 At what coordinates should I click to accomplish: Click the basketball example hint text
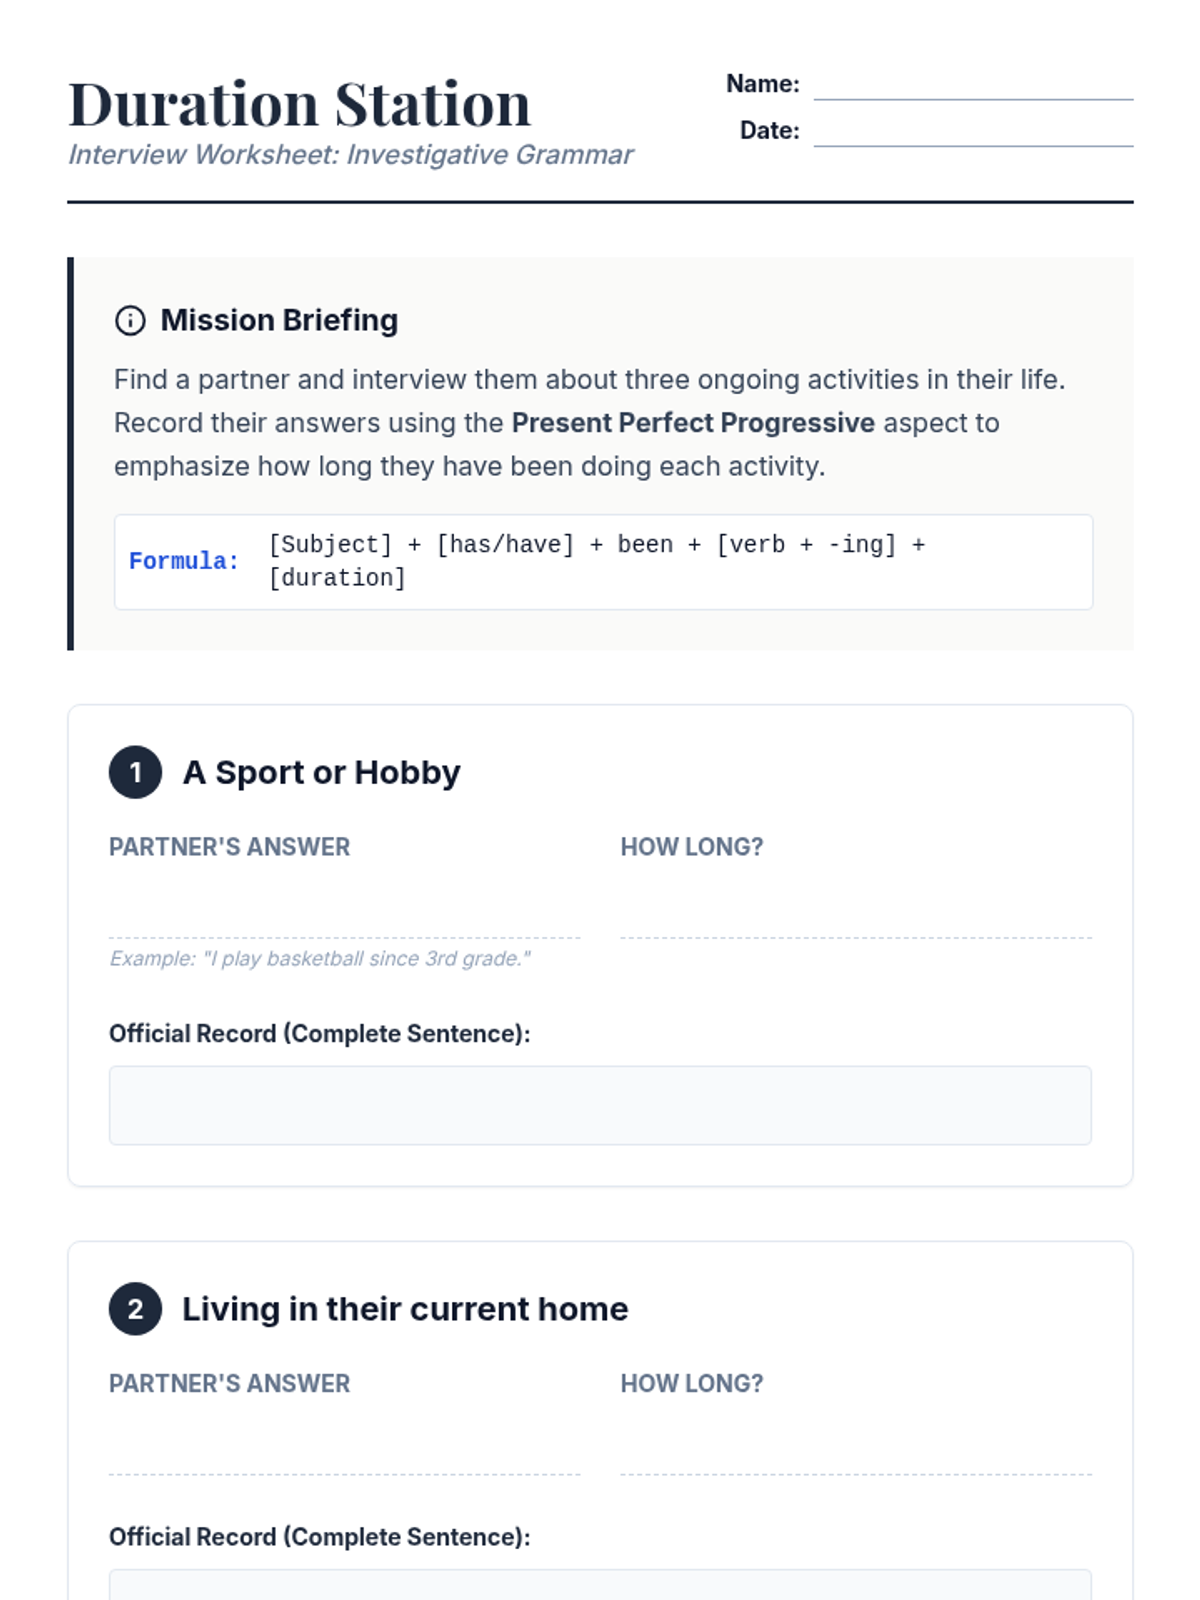(x=319, y=958)
